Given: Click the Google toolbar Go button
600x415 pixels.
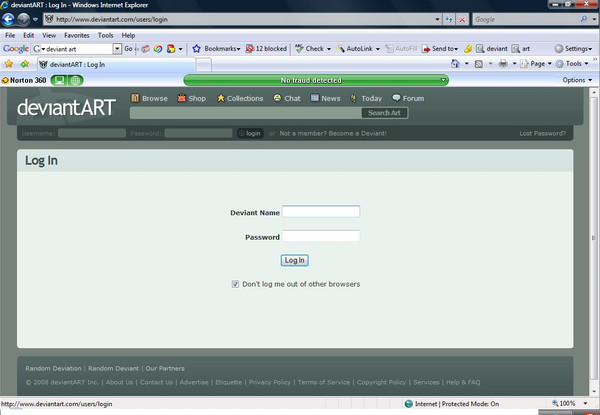Looking at the screenshot, I should 128,49.
